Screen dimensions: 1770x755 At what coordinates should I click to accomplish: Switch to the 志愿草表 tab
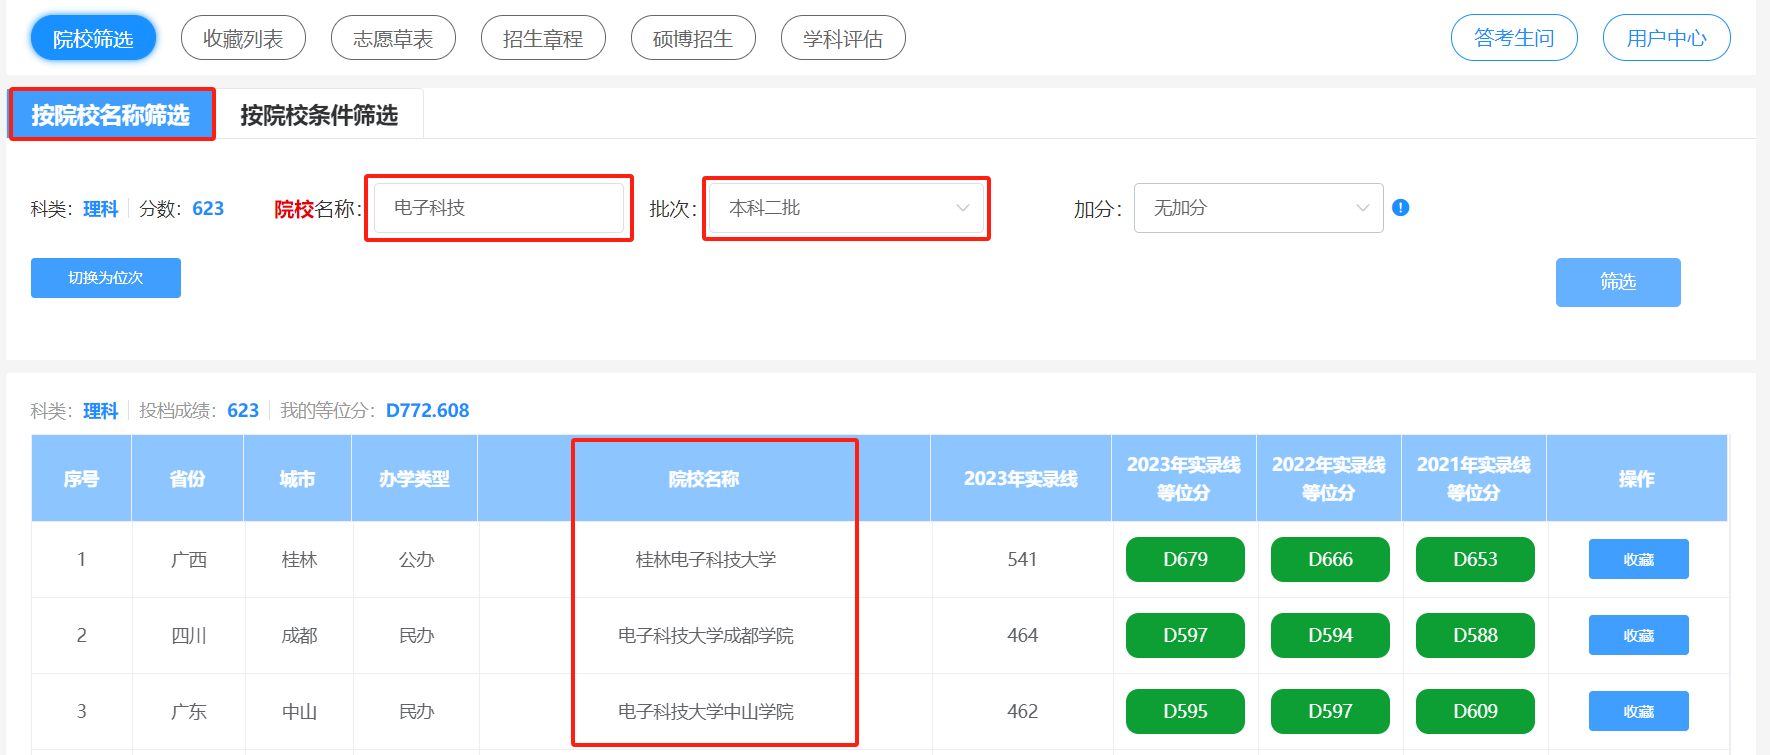pyautogui.click(x=393, y=38)
